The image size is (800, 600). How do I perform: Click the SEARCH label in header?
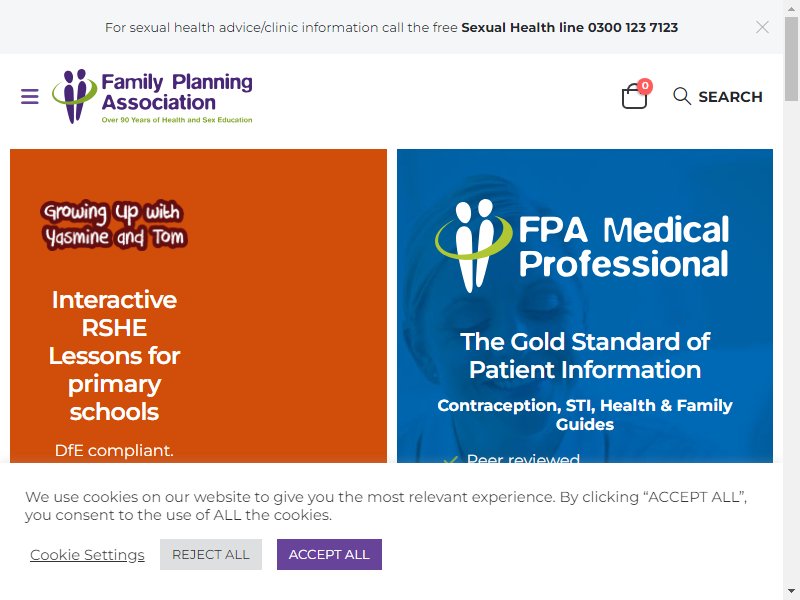730,96
